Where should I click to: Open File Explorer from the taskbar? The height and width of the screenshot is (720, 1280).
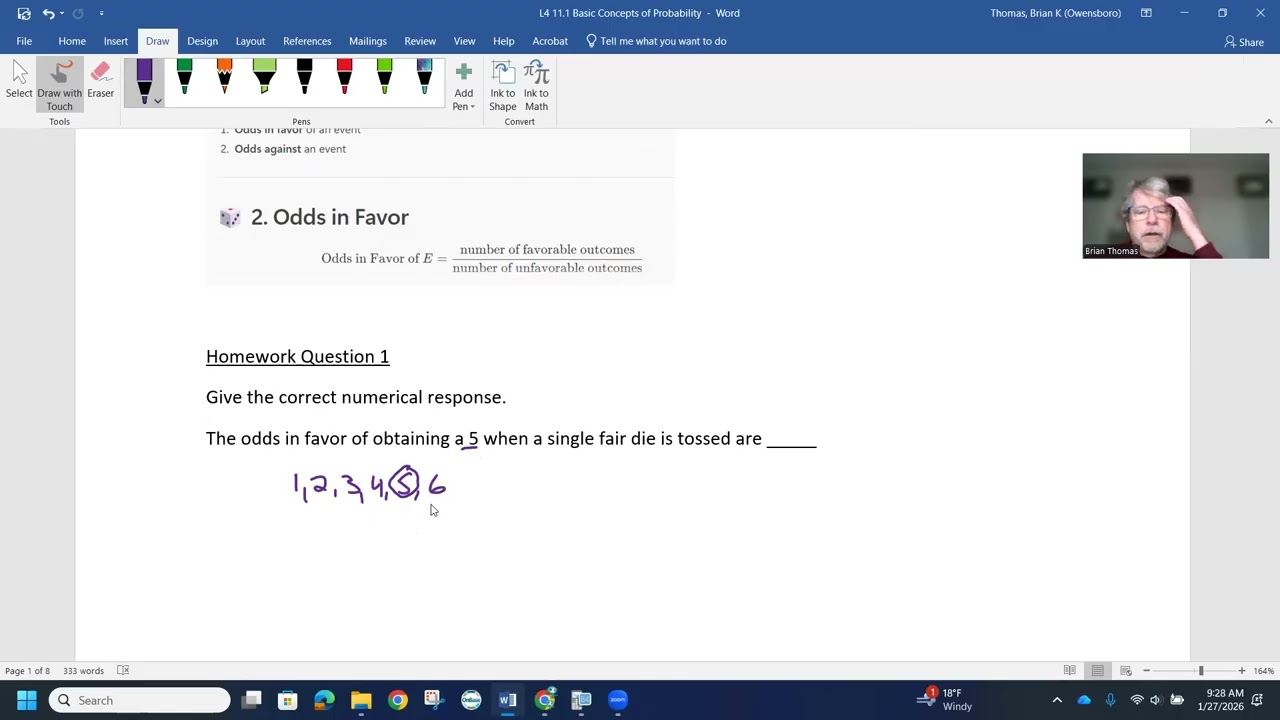point(361,700)
